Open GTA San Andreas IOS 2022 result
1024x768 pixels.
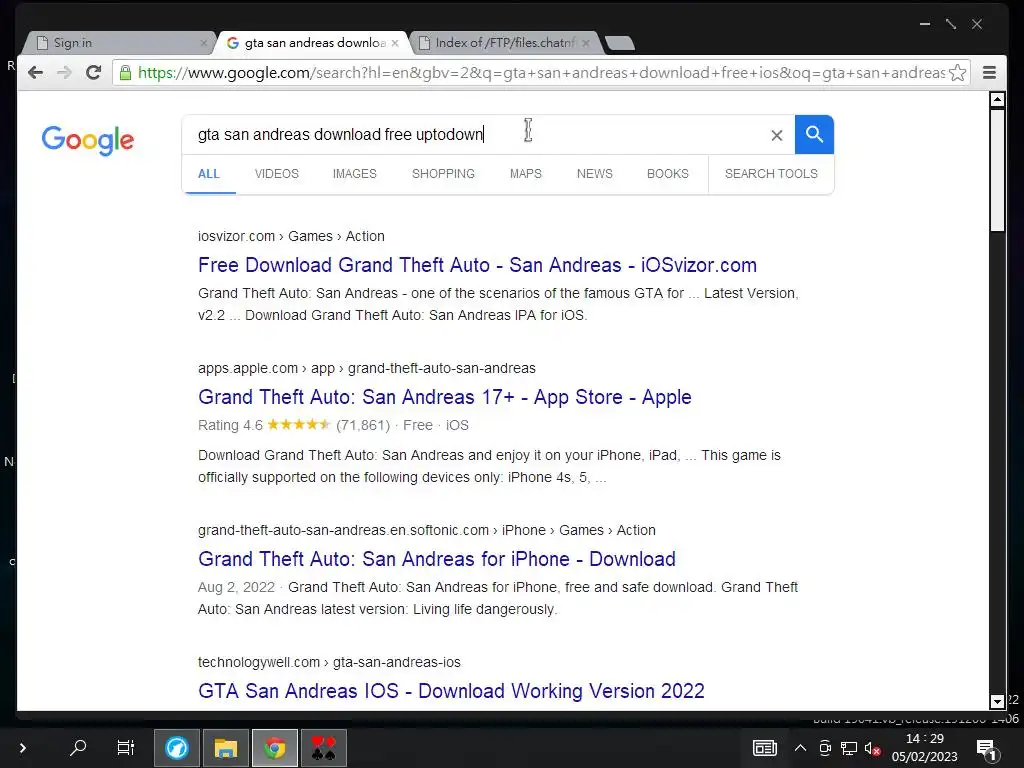tap(451, 691)
